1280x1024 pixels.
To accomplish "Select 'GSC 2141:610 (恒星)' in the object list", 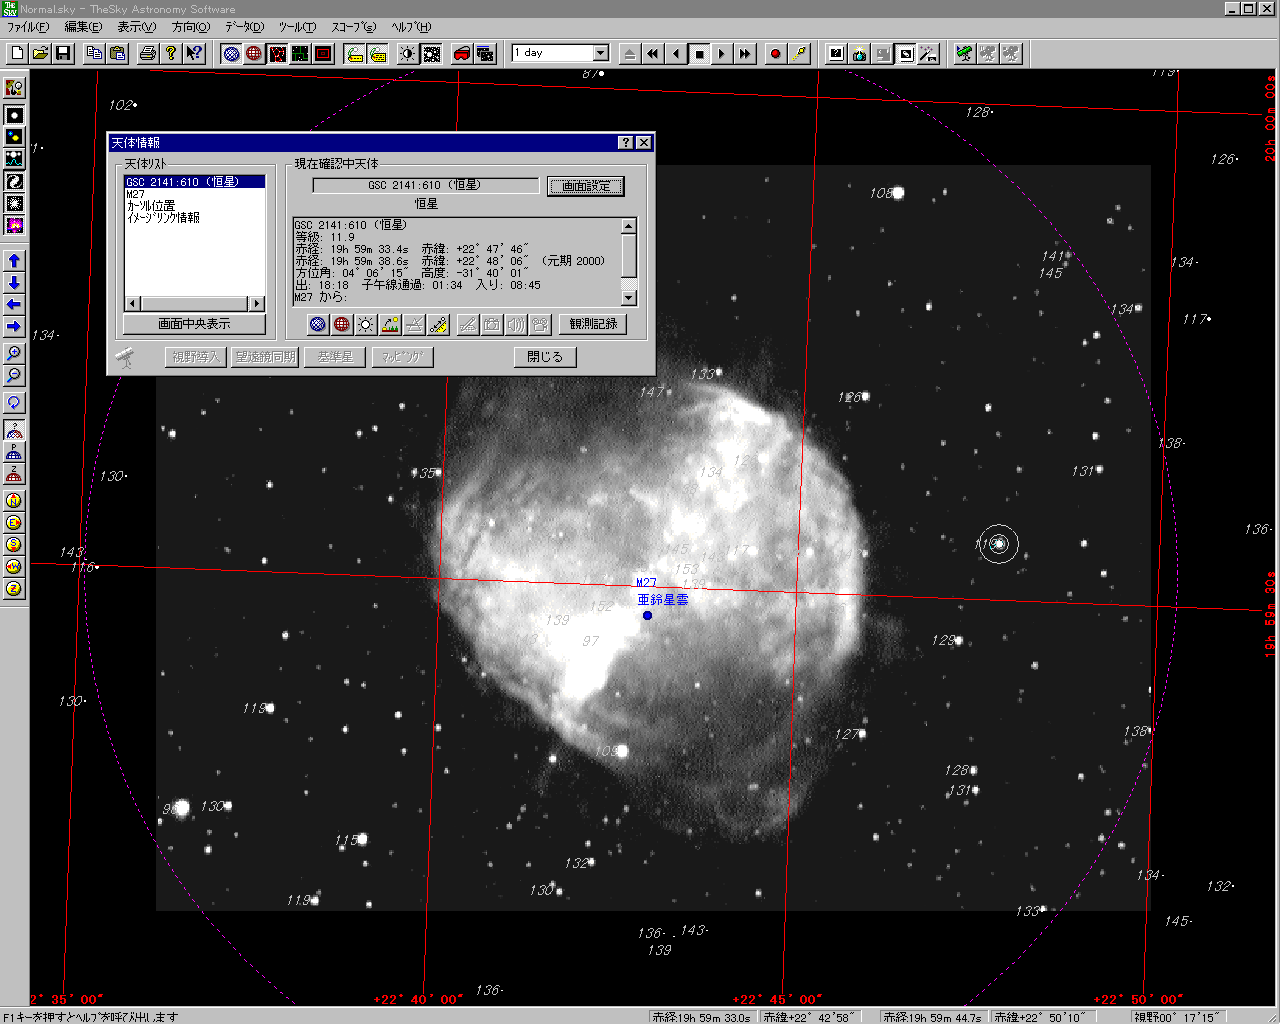I will (x=195, y=182).
